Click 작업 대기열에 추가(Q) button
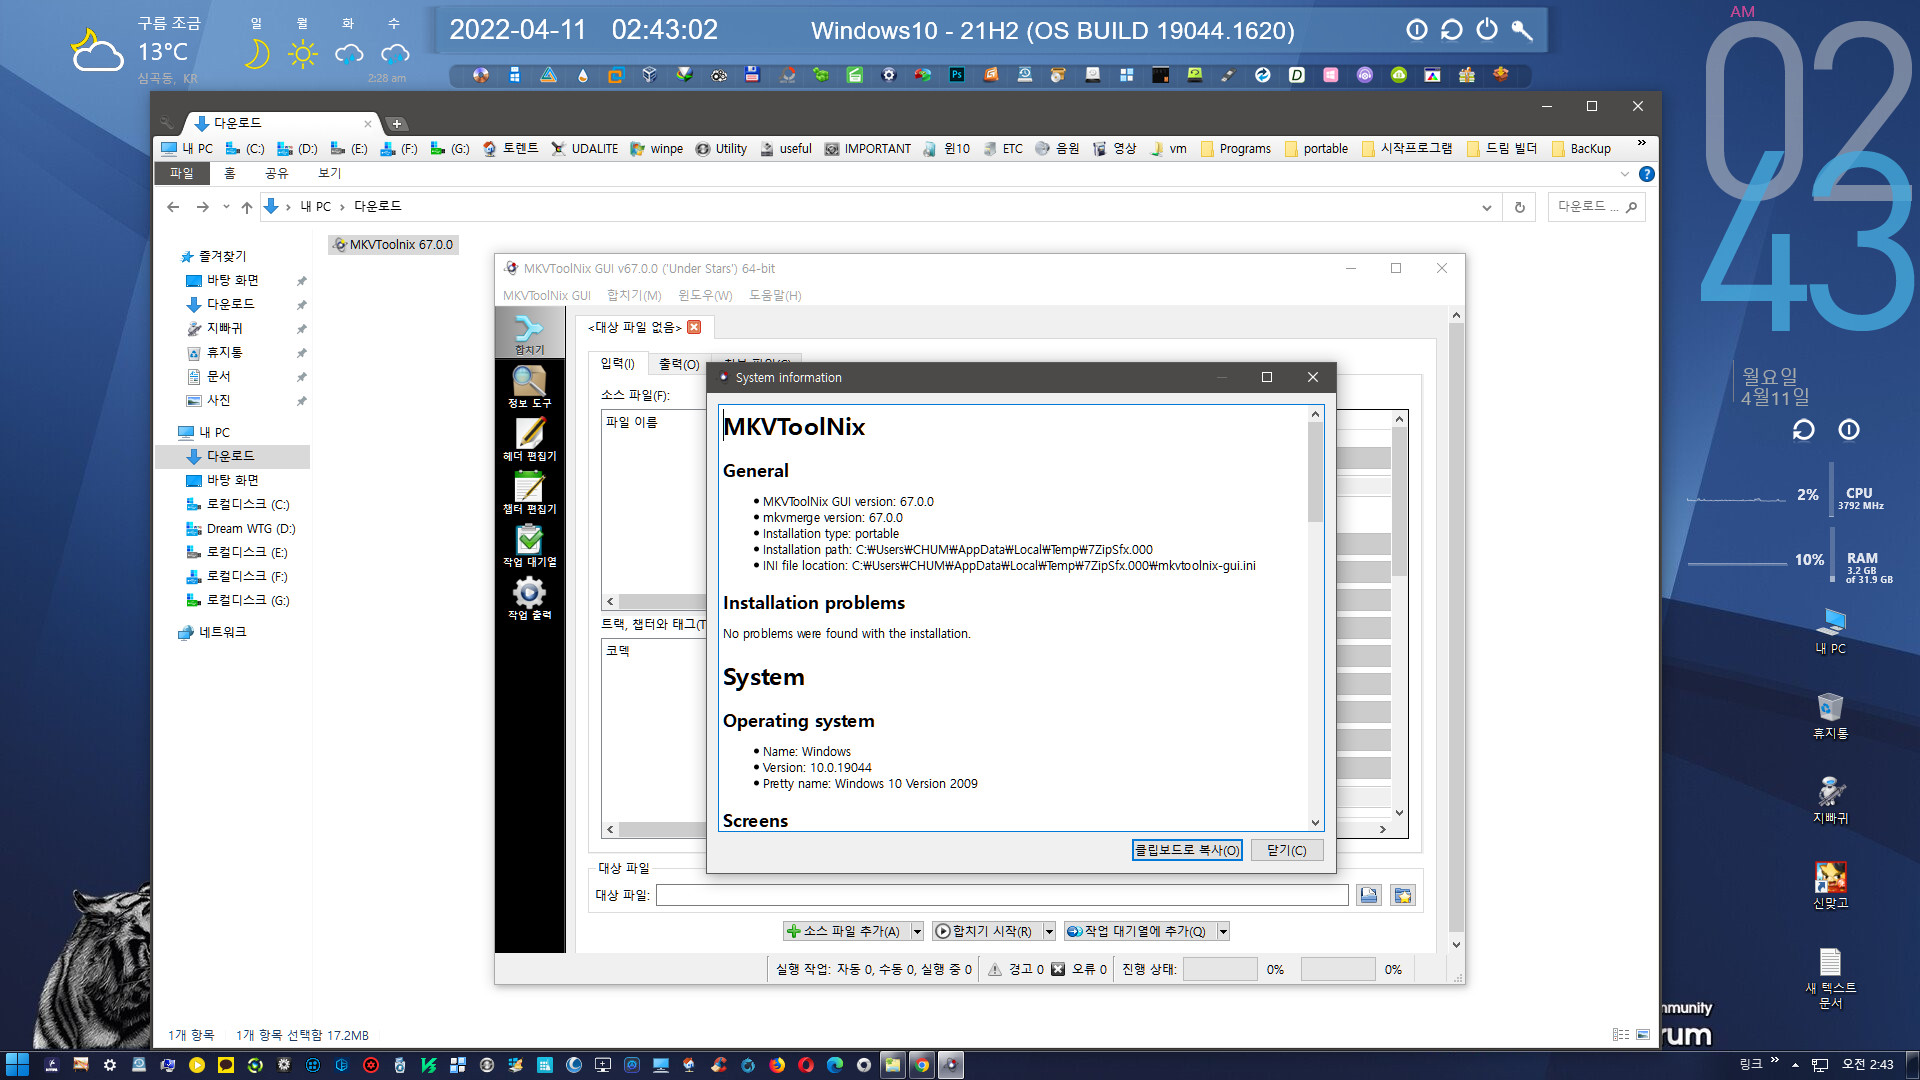The height and width of the screenshot is (1080, 1920). coord(1139,931)
